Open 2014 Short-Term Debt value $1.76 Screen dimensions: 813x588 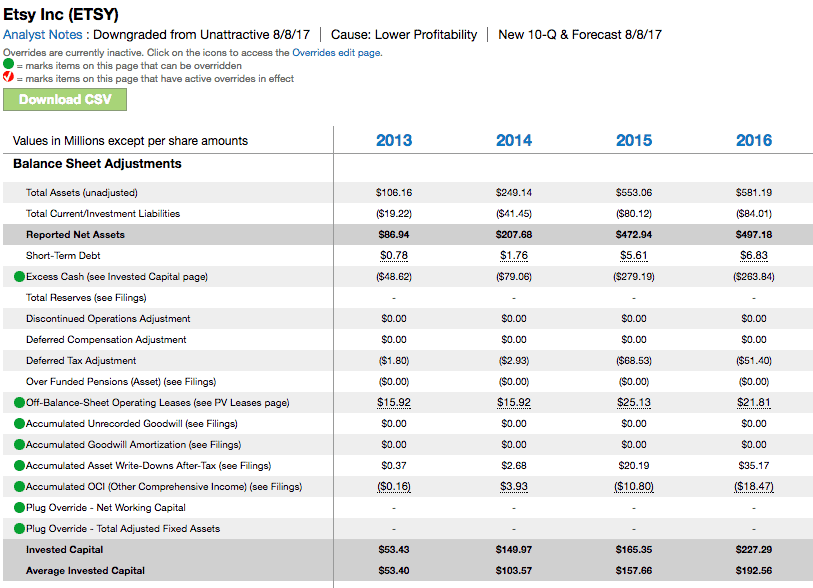[514, 256]
